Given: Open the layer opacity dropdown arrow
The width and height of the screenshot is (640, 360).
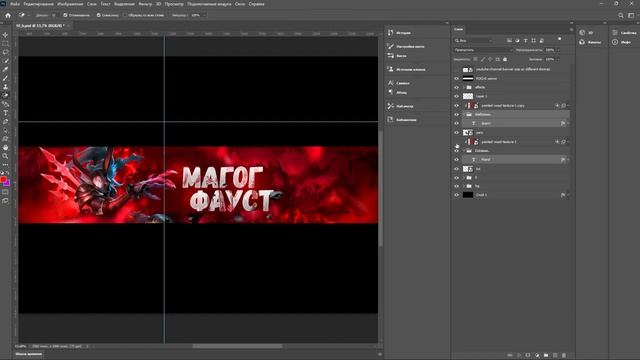Looking at the screenshot, I should tap(558, 50).
